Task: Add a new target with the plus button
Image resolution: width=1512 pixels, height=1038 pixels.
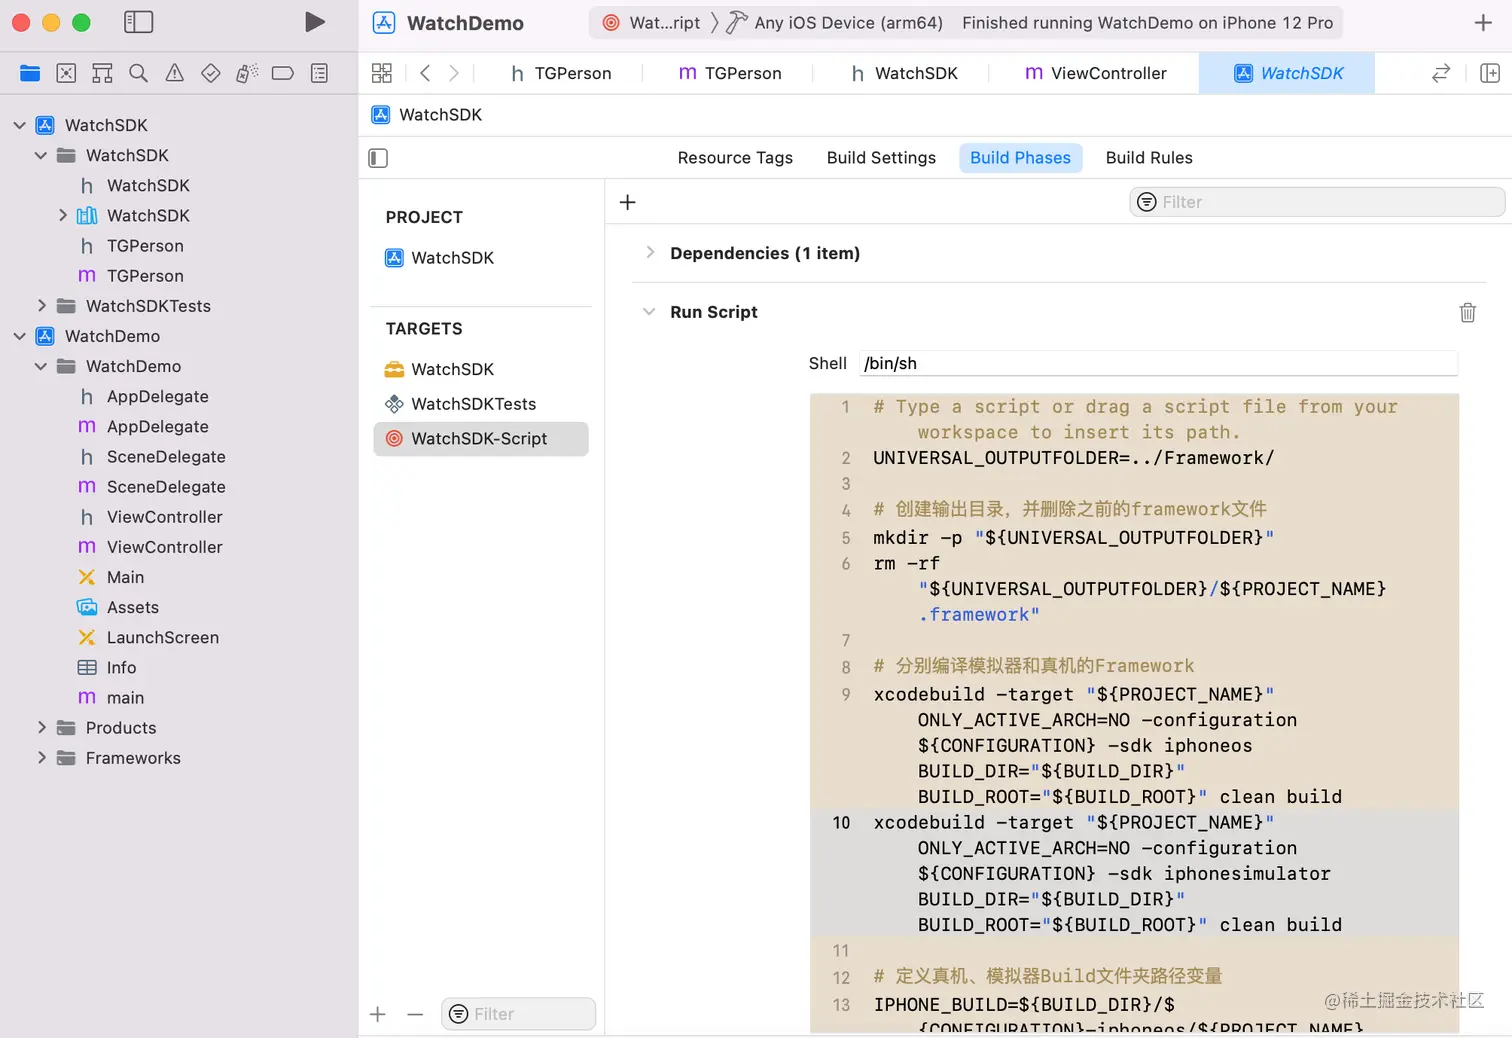Action: [378, 1014]
